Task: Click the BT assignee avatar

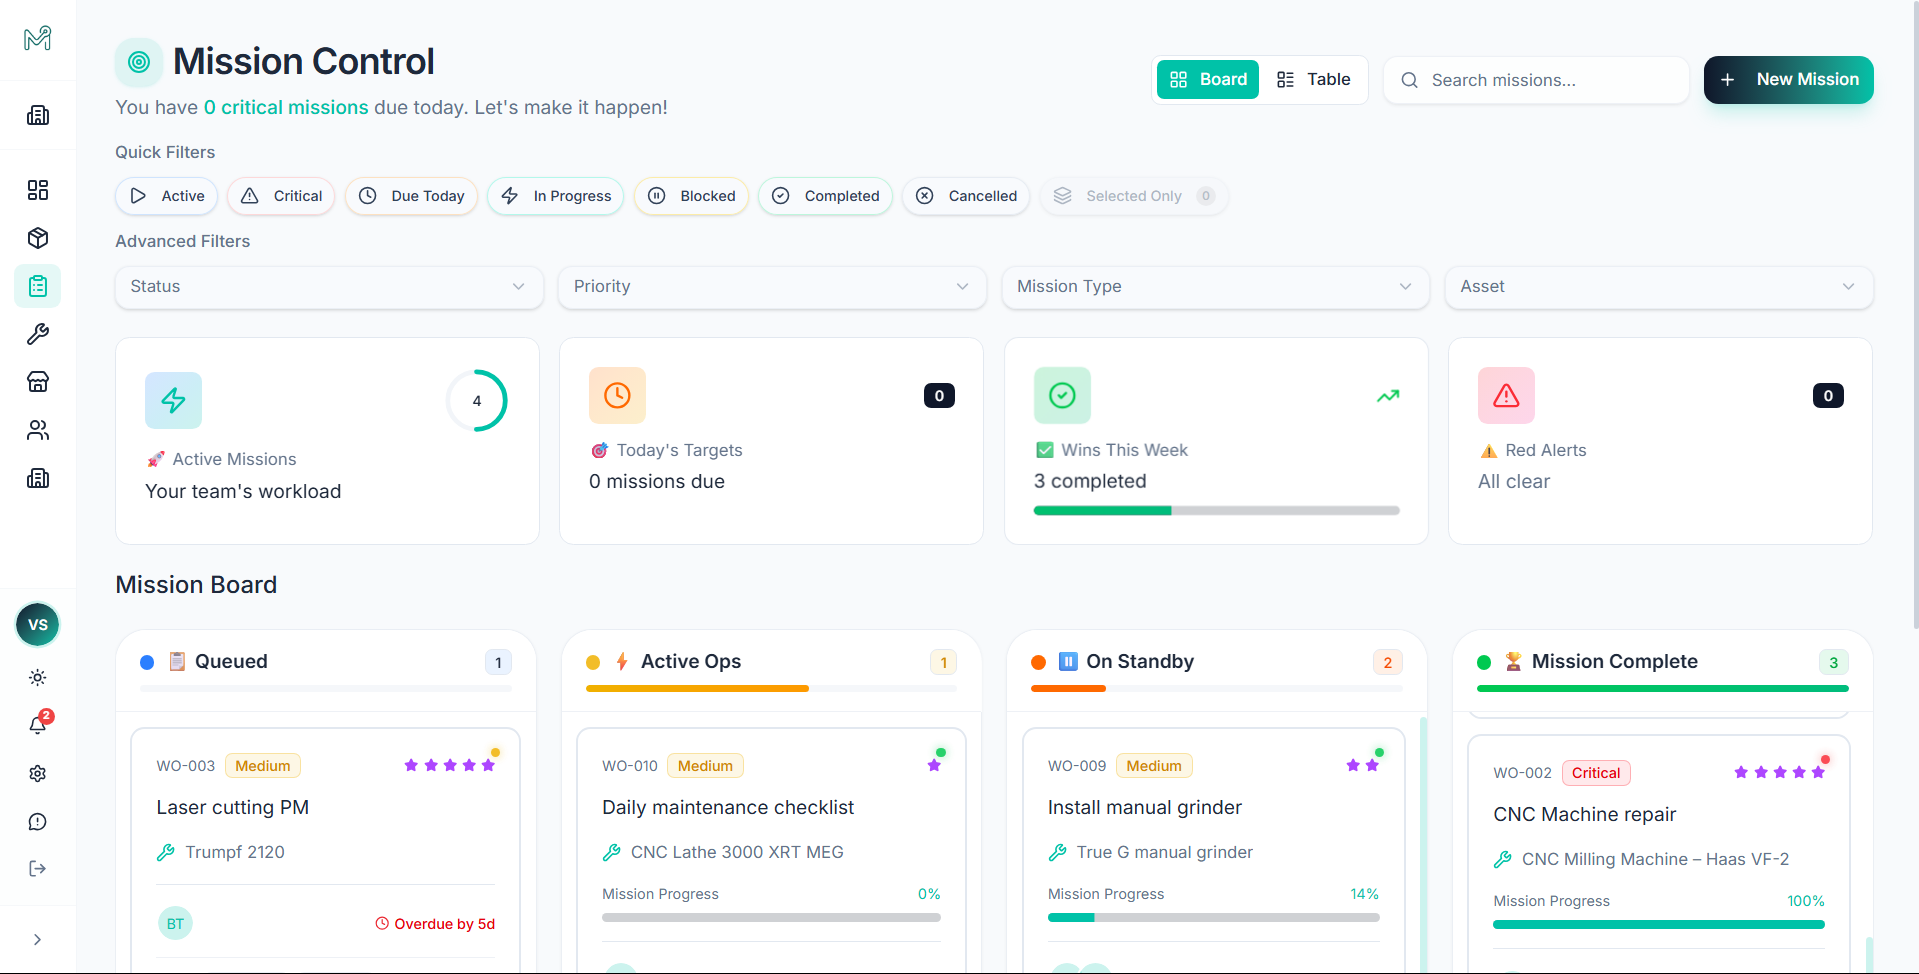Action: 175,923
